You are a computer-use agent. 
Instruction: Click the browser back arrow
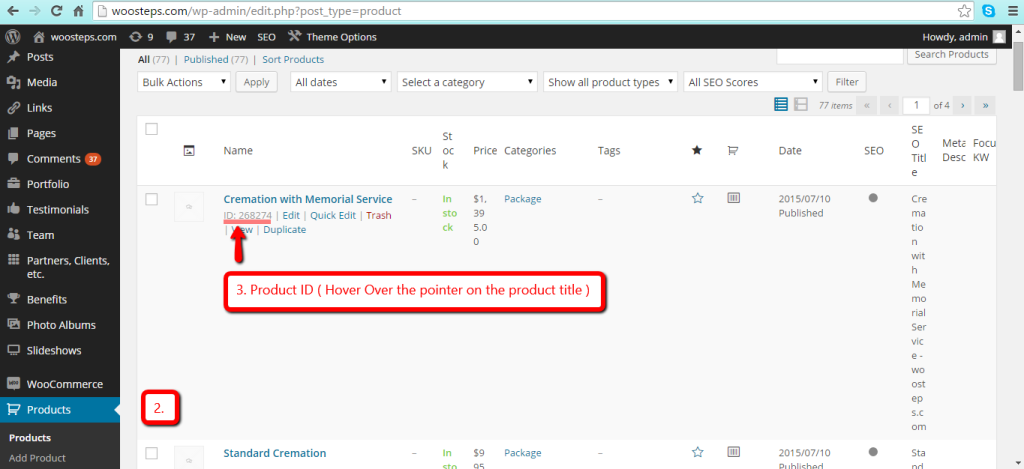click(x=14, y=11)
